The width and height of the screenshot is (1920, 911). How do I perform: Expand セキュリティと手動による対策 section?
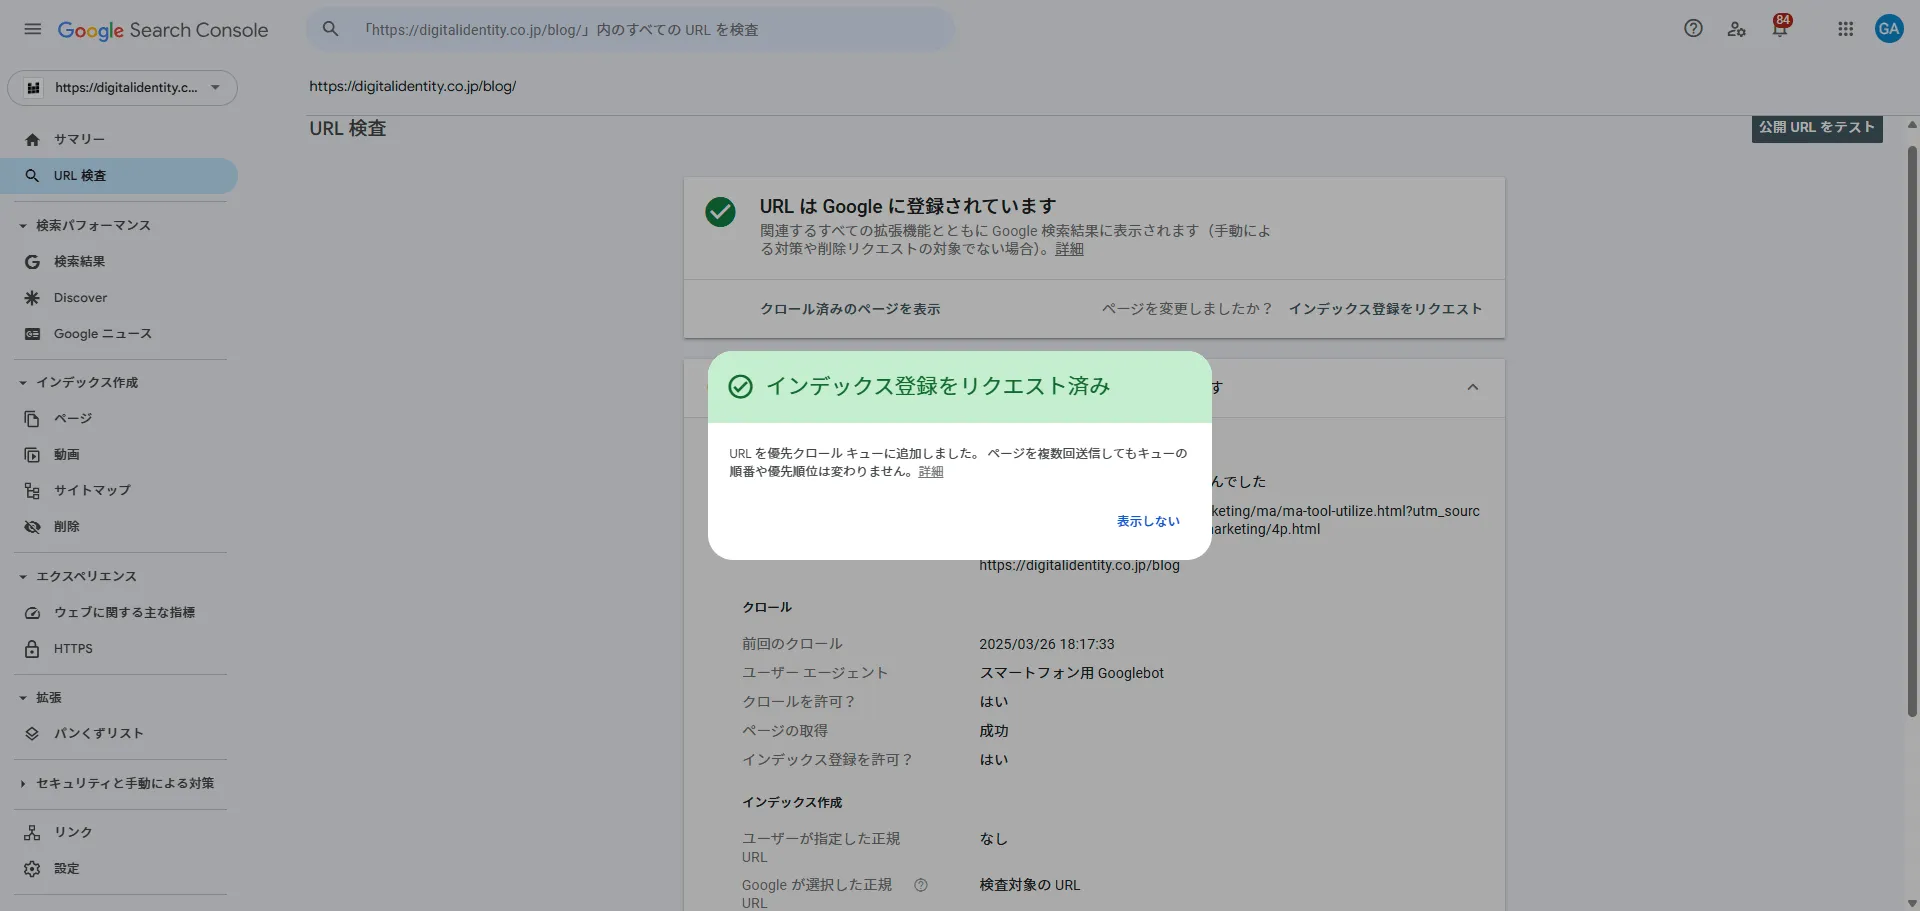[22, 784]
